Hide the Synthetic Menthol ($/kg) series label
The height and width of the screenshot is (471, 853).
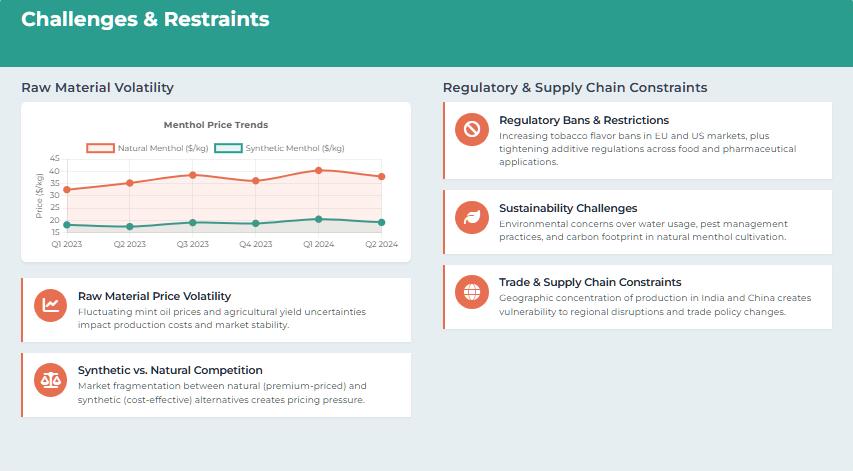(294, 148)
